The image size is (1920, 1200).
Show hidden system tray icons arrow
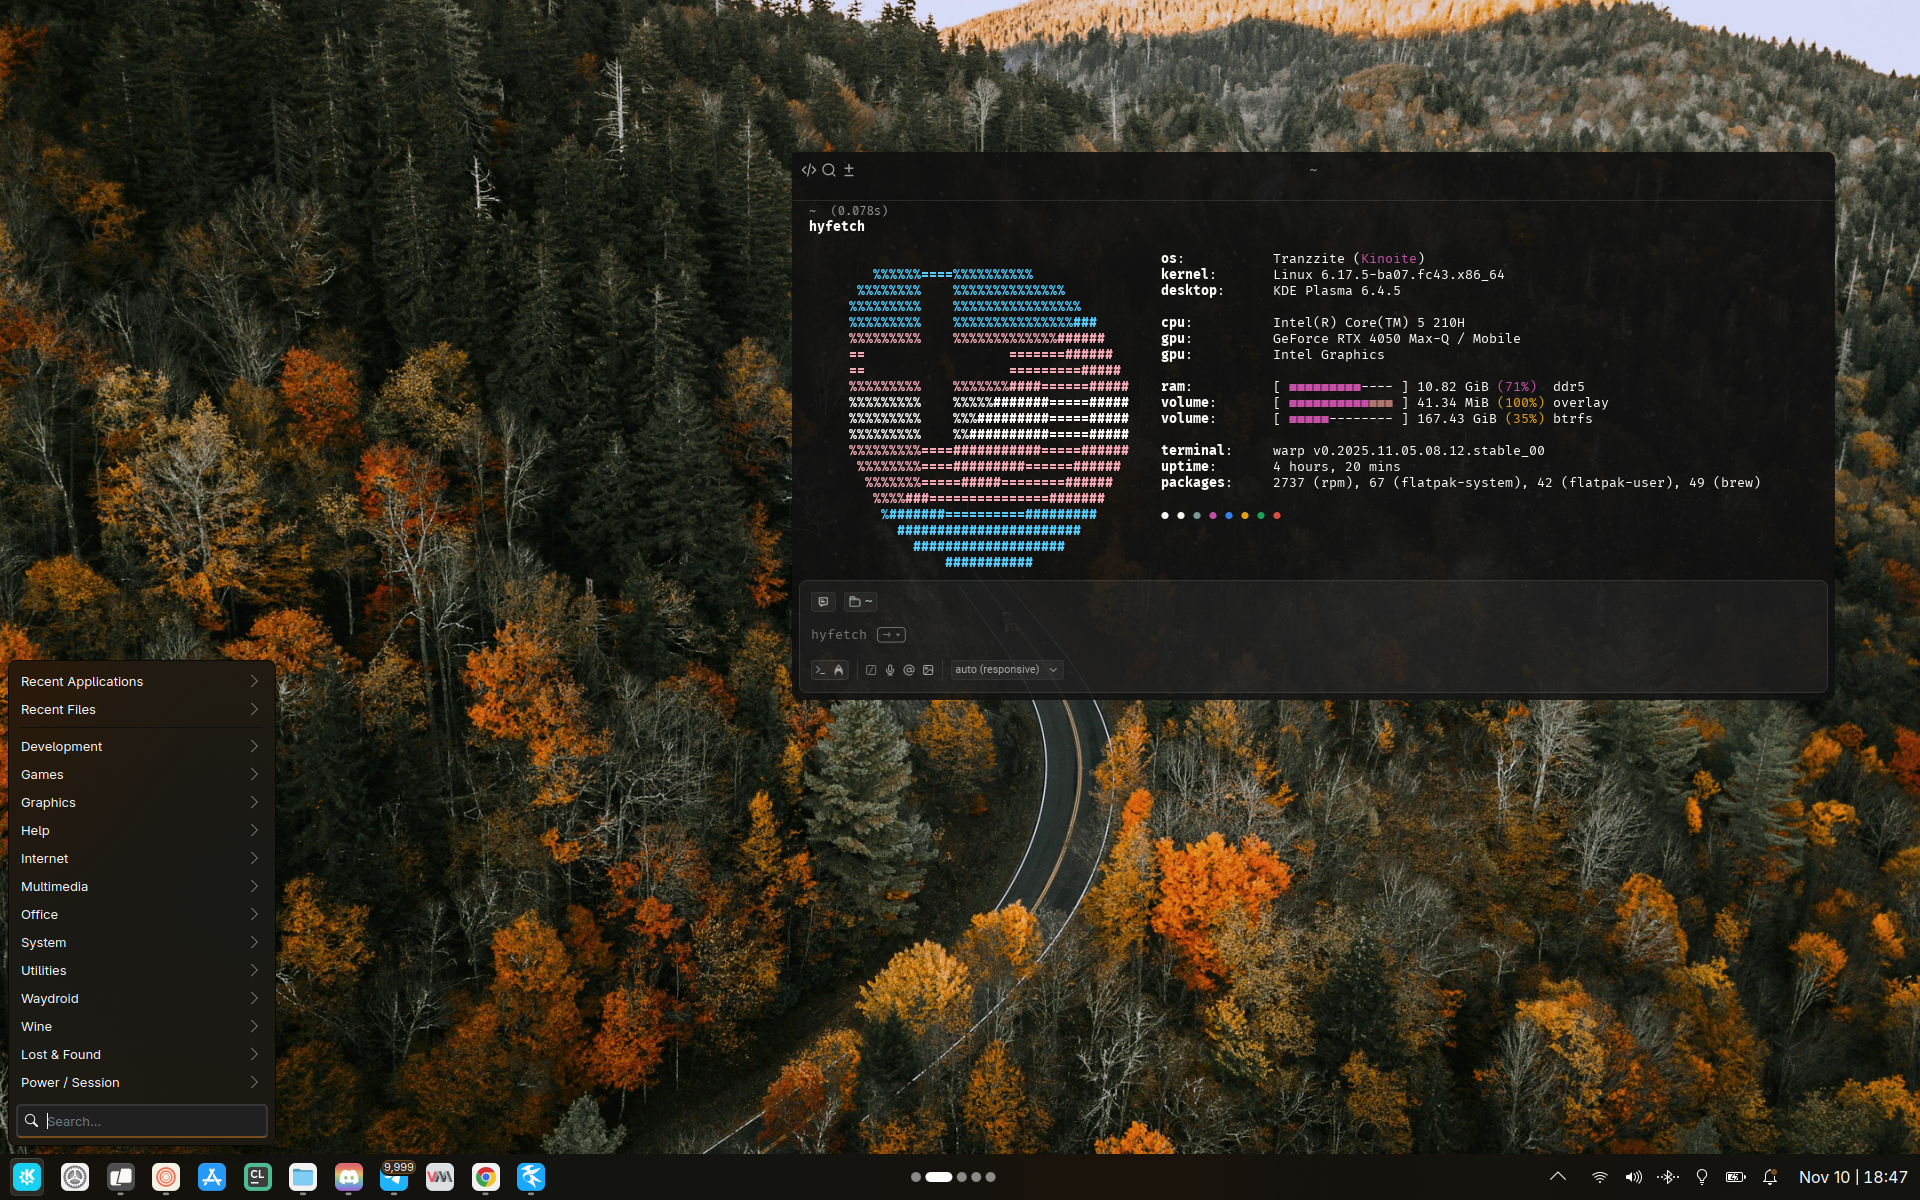pyautogui.click(x=1558, y=1177)
